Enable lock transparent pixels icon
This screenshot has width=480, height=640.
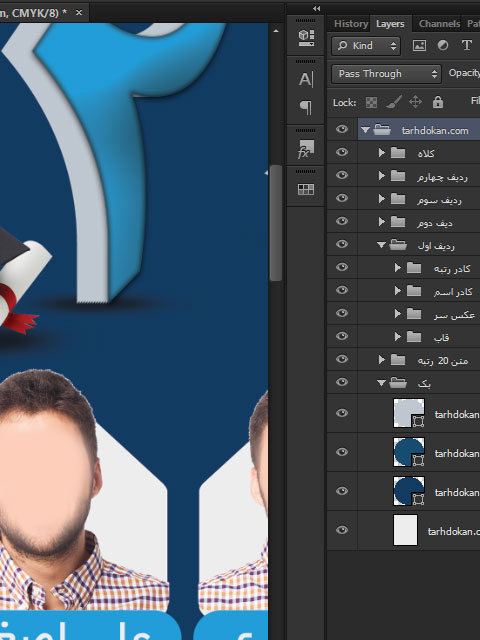tap(371, 102)
